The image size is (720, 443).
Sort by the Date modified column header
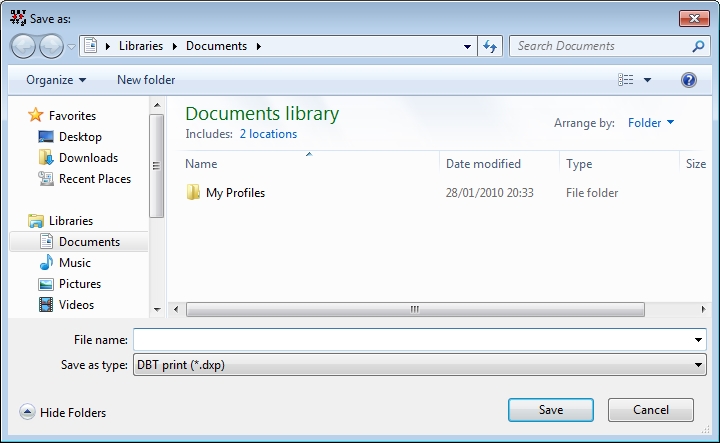pyautogui.click(x=483, y=164)
